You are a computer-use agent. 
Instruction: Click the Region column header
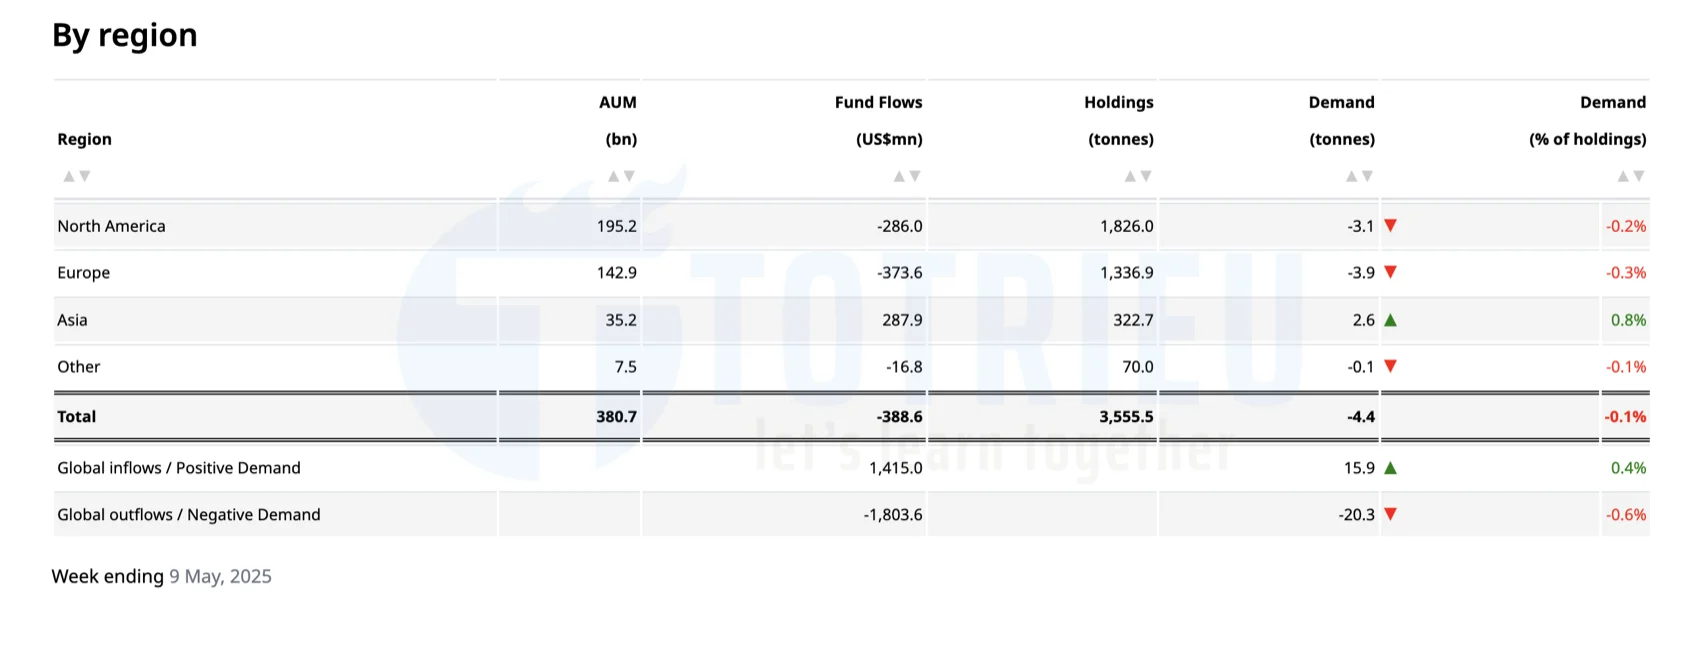click(x=85, y=139)
